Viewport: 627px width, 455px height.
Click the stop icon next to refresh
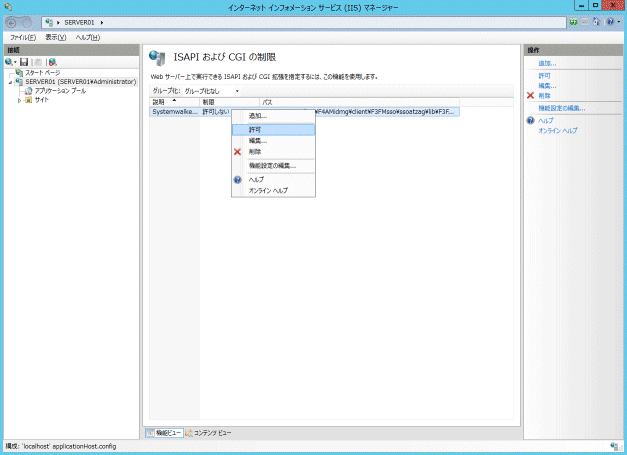[x=585, y=22]
